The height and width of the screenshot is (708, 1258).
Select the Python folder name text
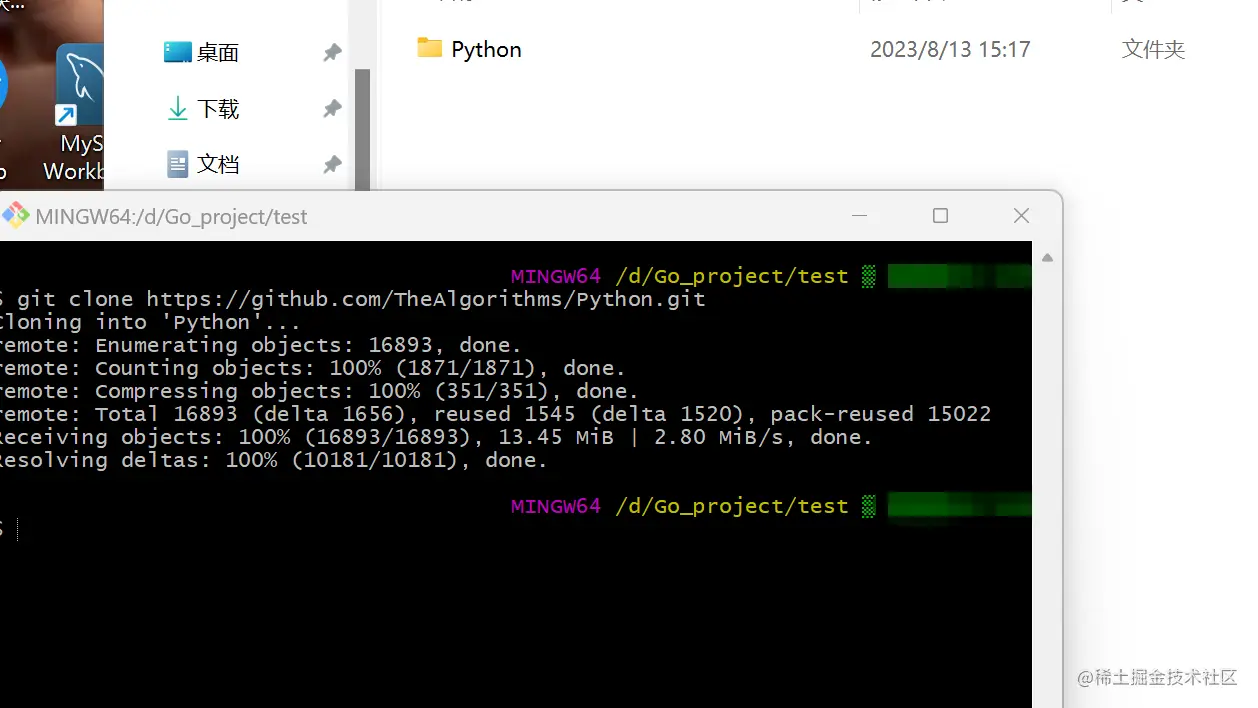tap(486, 49)
